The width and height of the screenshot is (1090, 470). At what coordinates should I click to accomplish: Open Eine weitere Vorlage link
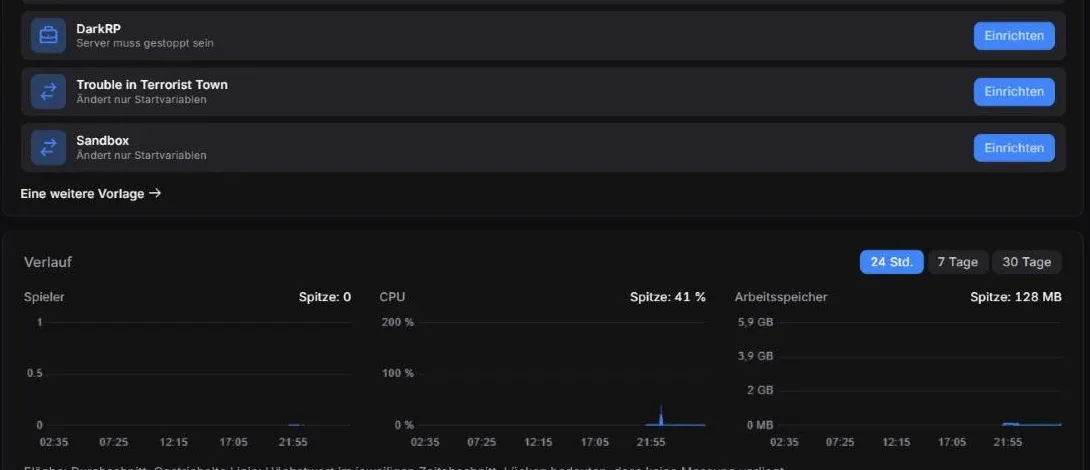(90, 194)
